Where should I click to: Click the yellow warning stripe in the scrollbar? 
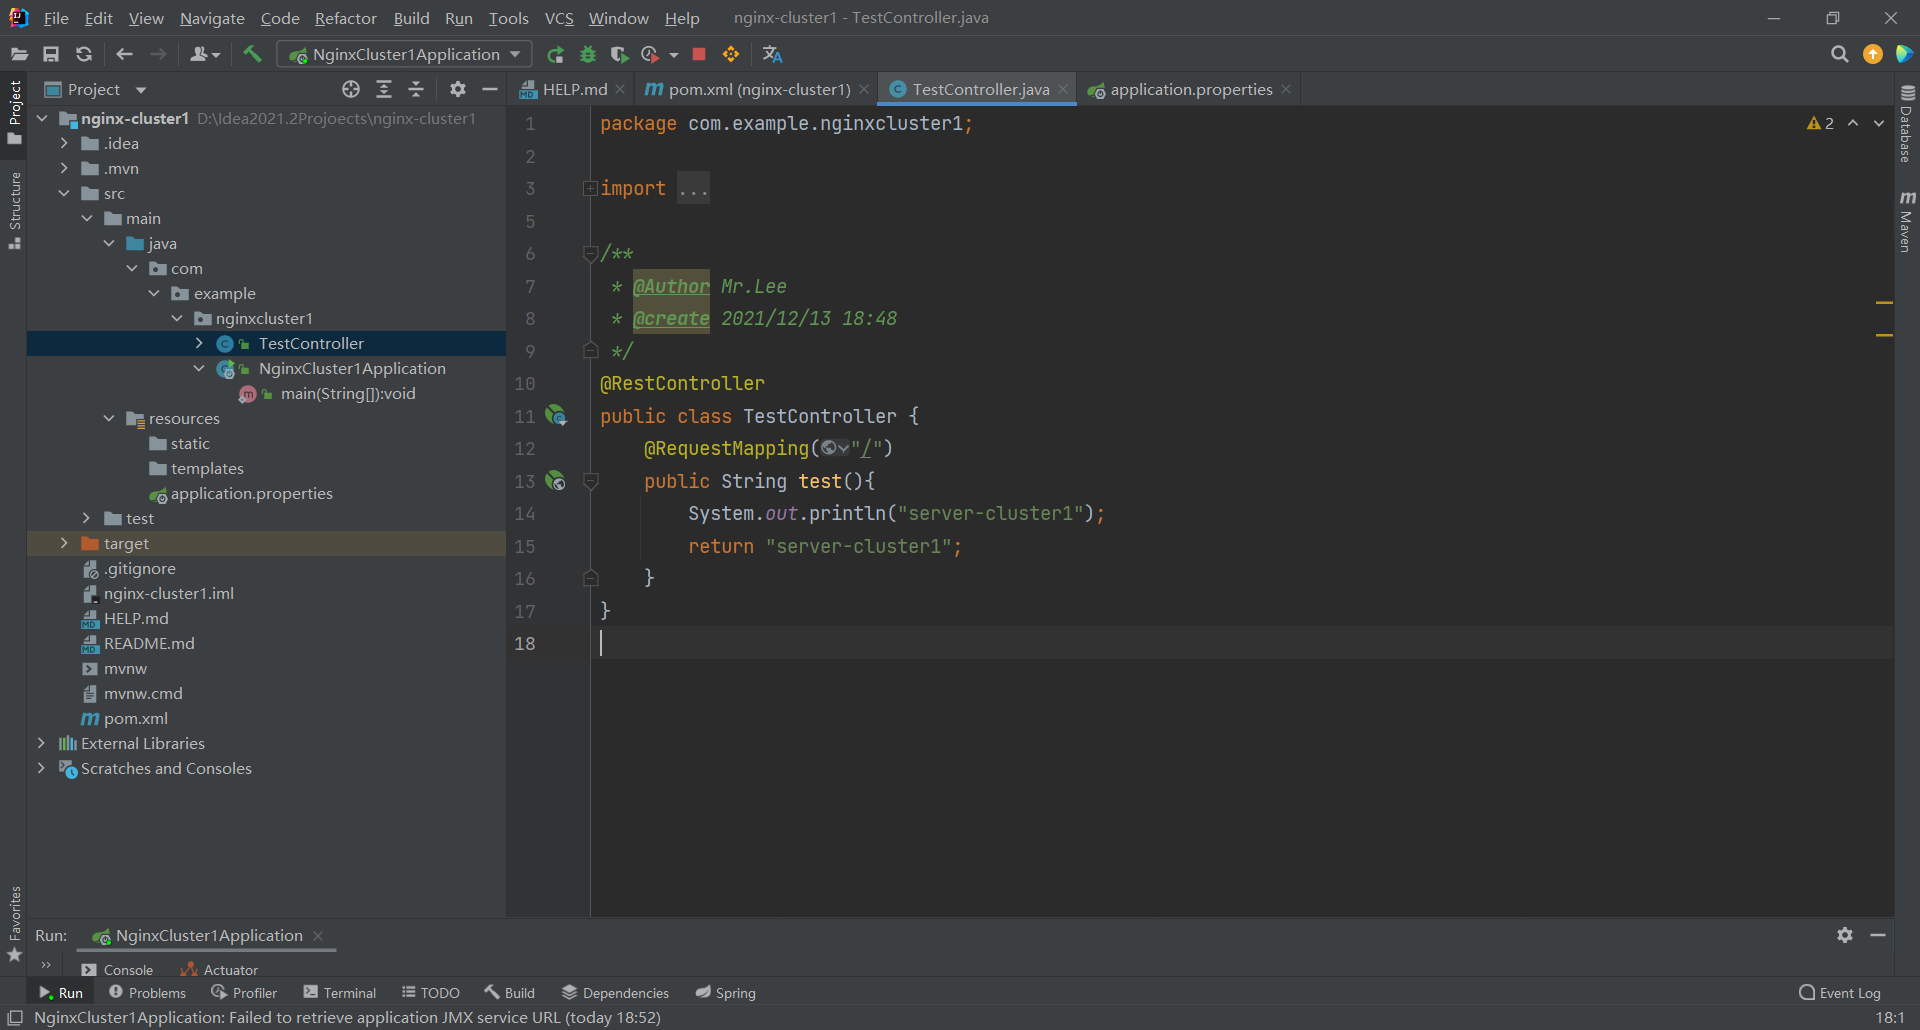(x=1884, y=302)
